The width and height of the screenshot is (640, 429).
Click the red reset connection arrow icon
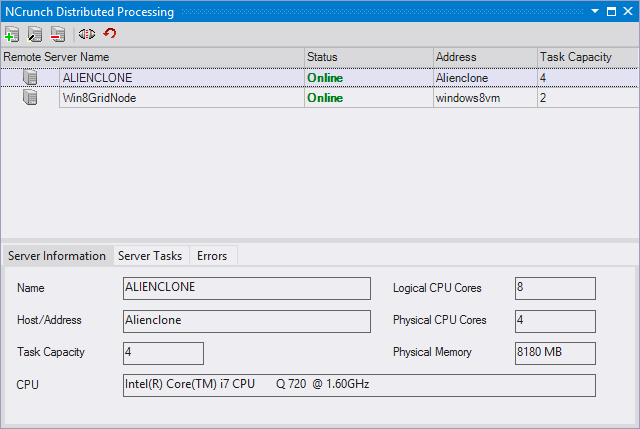coord(110,34)
